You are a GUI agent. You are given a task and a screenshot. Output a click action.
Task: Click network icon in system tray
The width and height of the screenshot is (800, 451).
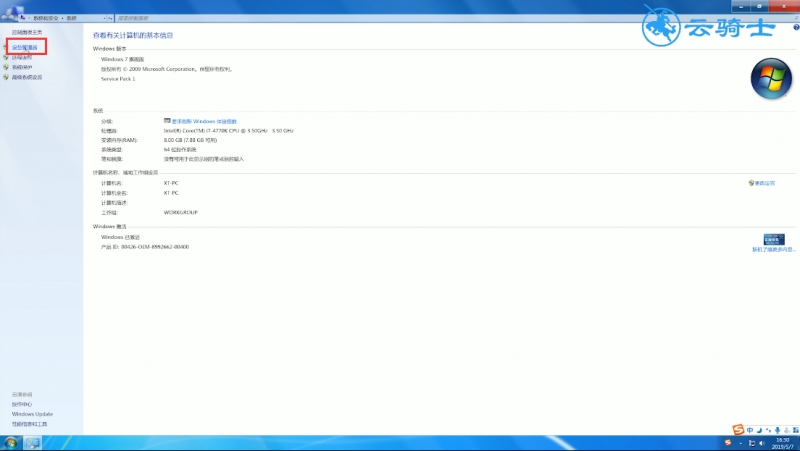click(752, 443)
